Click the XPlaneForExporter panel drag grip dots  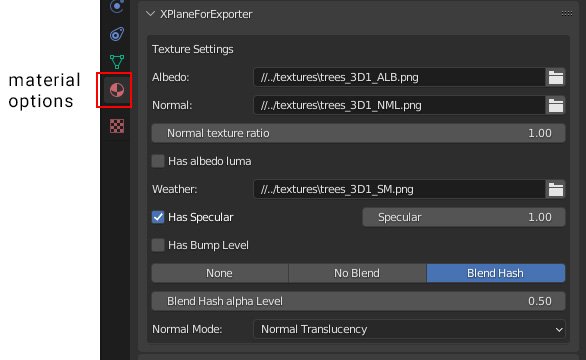coord(567,14)
